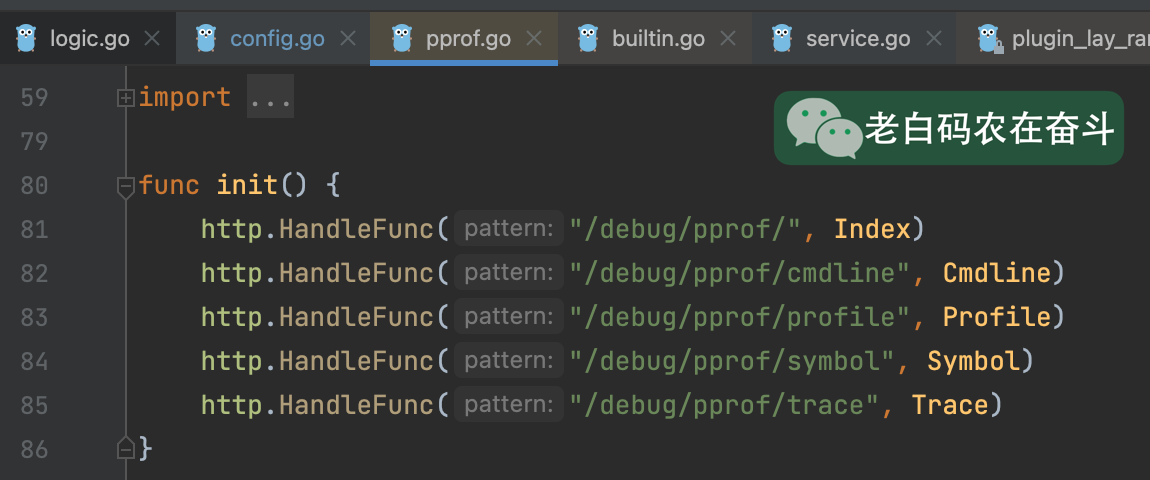Viewport: 1150px width, 480px height.
Task: Click the Go gopher icon on pprof.go
Action: 401,39
